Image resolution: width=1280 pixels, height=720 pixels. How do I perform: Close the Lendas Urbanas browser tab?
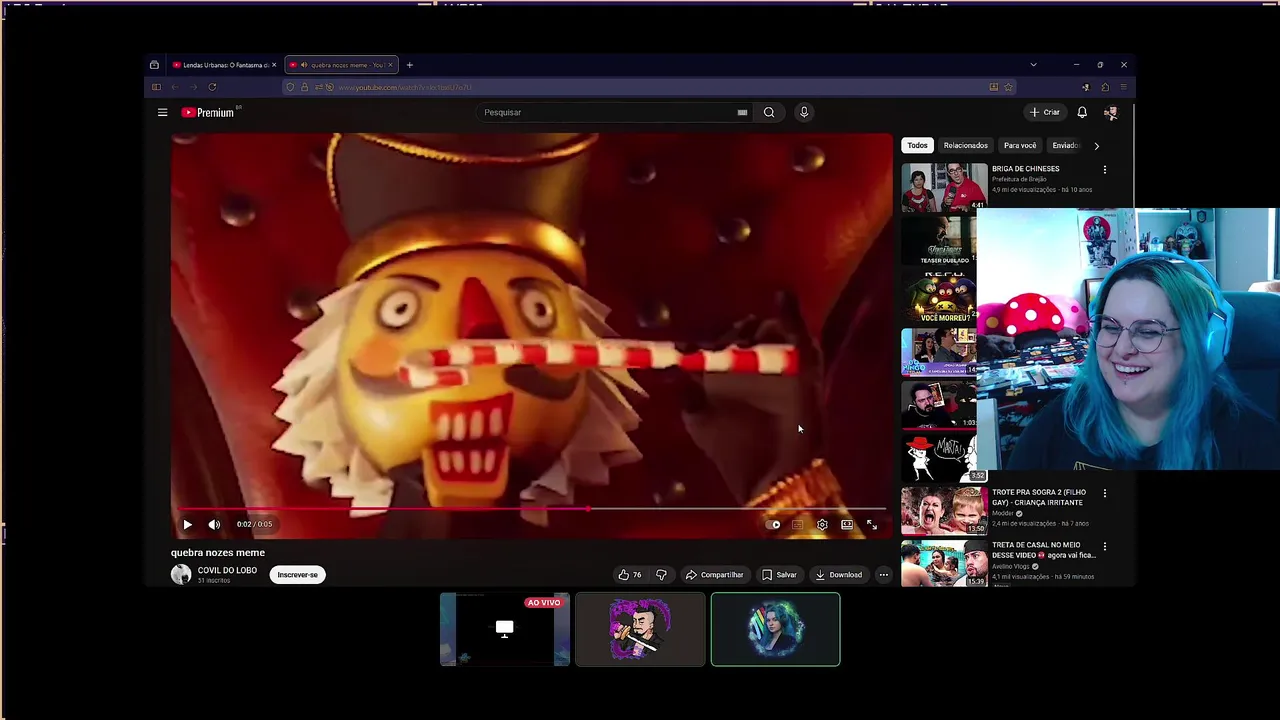pyautogui.click(x=274, y=65)
